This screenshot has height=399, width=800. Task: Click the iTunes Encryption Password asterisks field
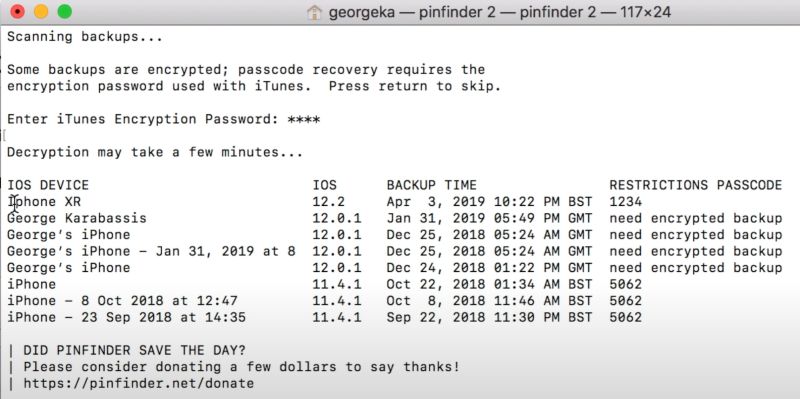pos(304,119)
